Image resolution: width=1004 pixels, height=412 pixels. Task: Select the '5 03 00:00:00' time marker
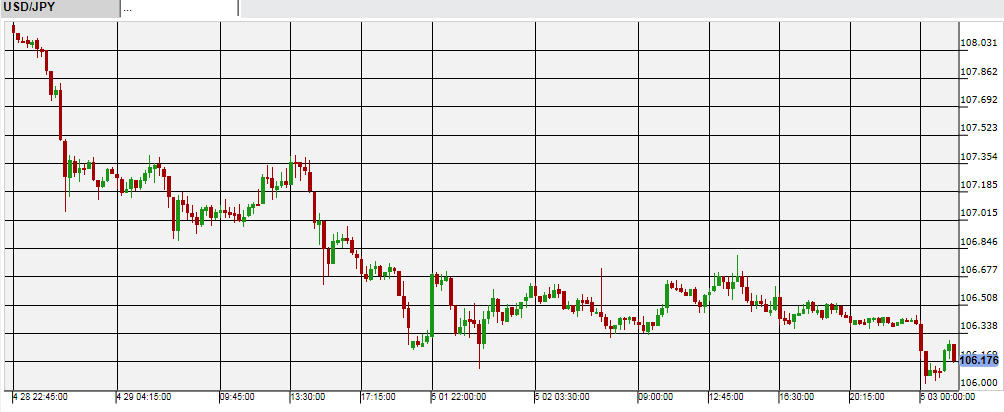pos(946,397)
